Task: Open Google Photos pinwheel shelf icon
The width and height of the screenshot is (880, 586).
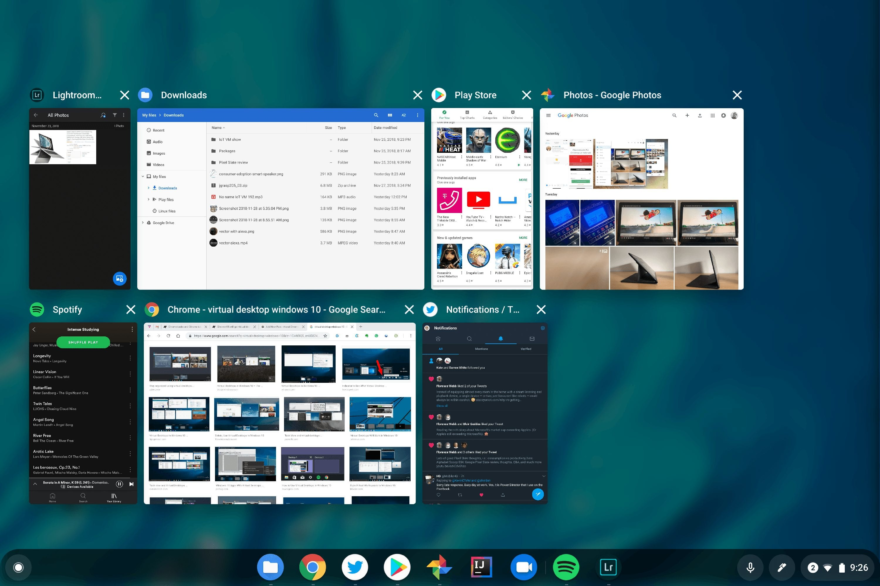Action: pyautogui.click(x=439, y=567)
